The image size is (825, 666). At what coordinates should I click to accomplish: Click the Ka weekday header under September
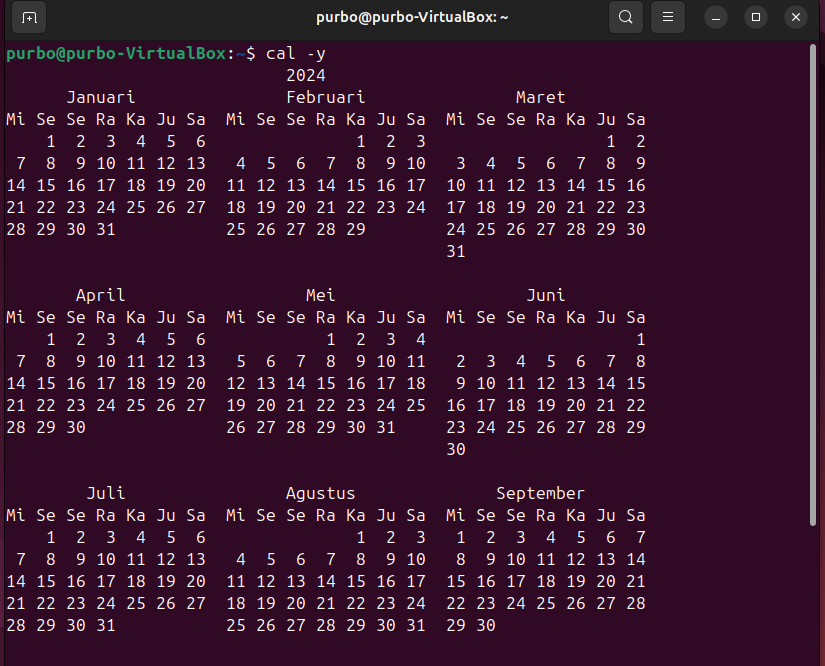coord(576,515)
